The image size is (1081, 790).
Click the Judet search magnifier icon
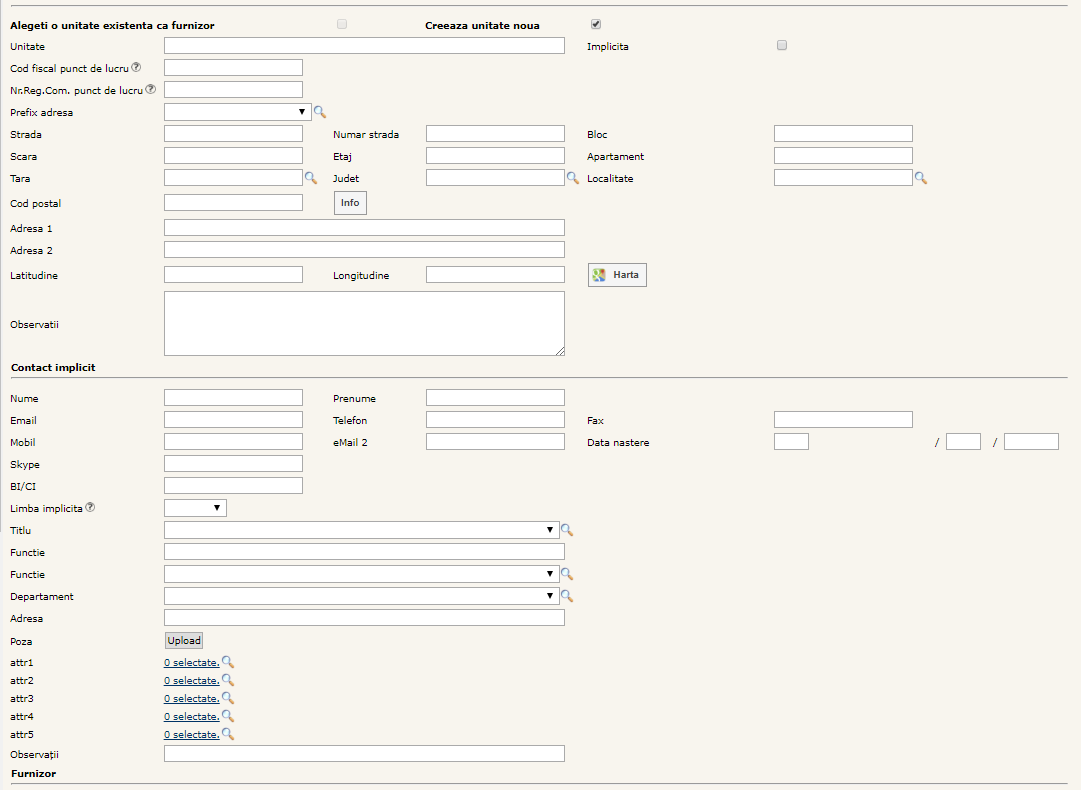point(573,178)
